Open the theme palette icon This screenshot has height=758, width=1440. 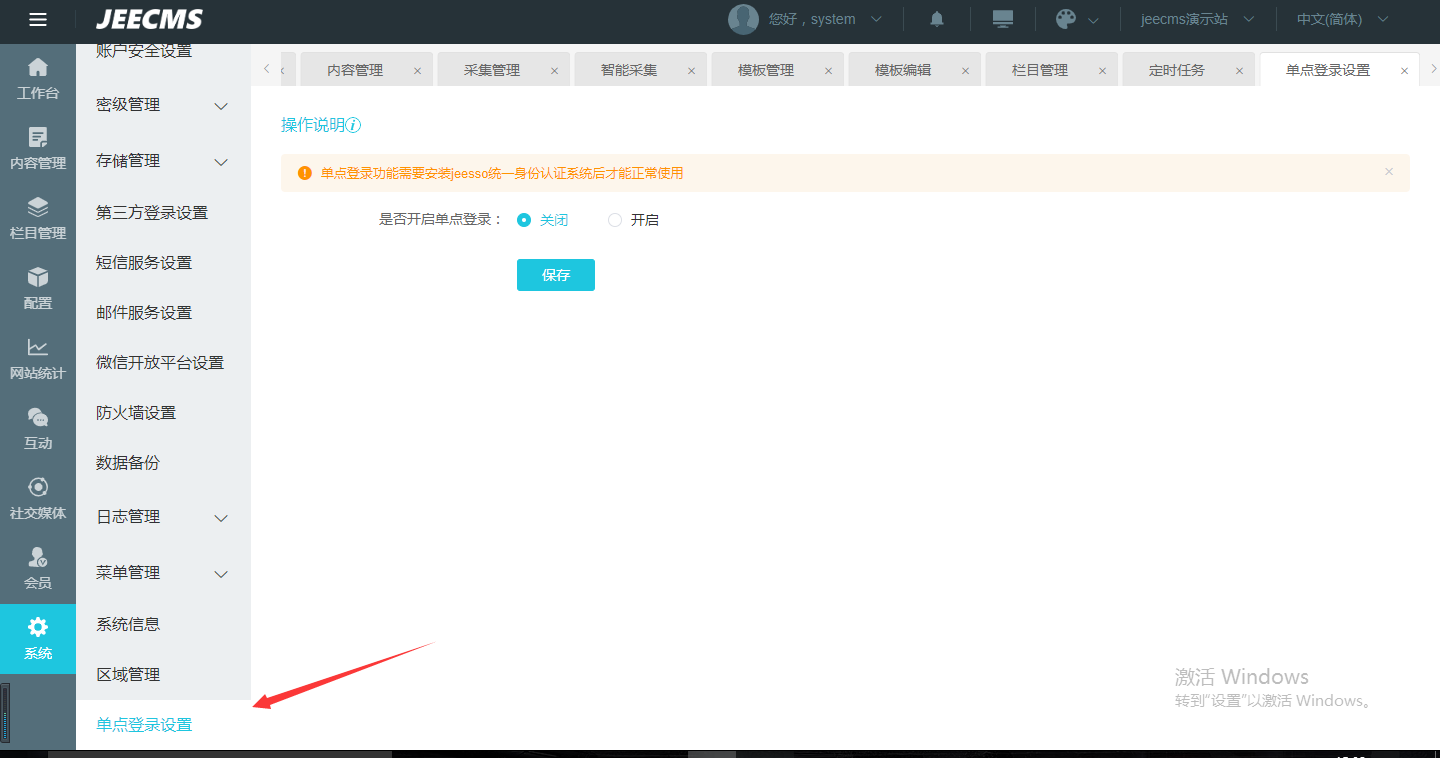[1066, 19]
